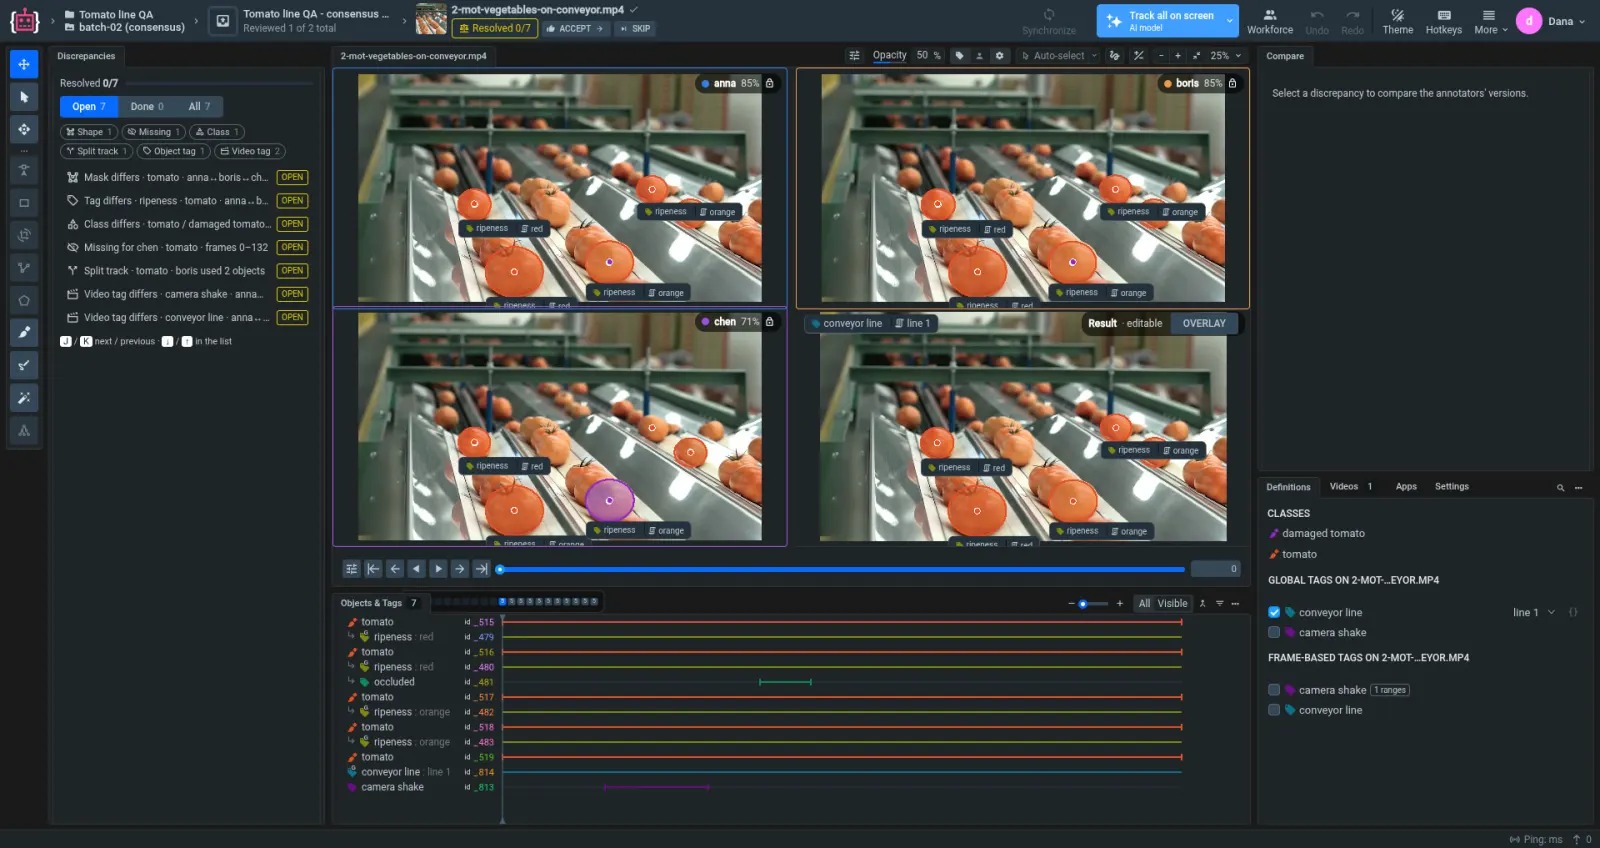Switch to the Done discrepancies tab
Image resolution: width=1600 pixels, height=848 pixels.
[147, 107]
